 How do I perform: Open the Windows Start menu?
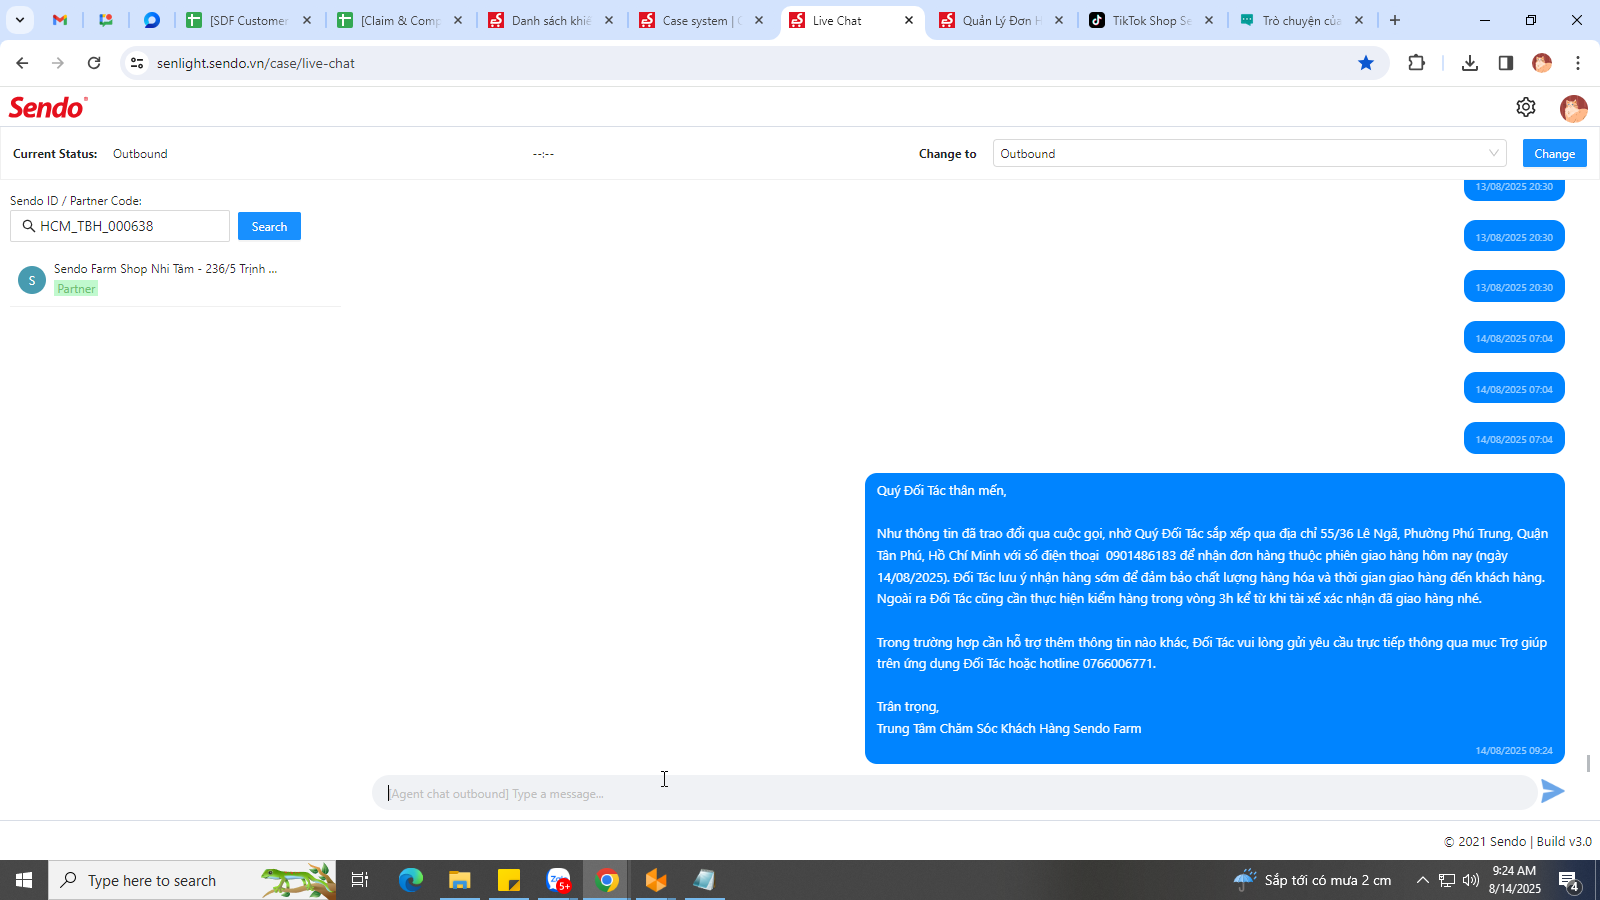click(x=24, y=880)
